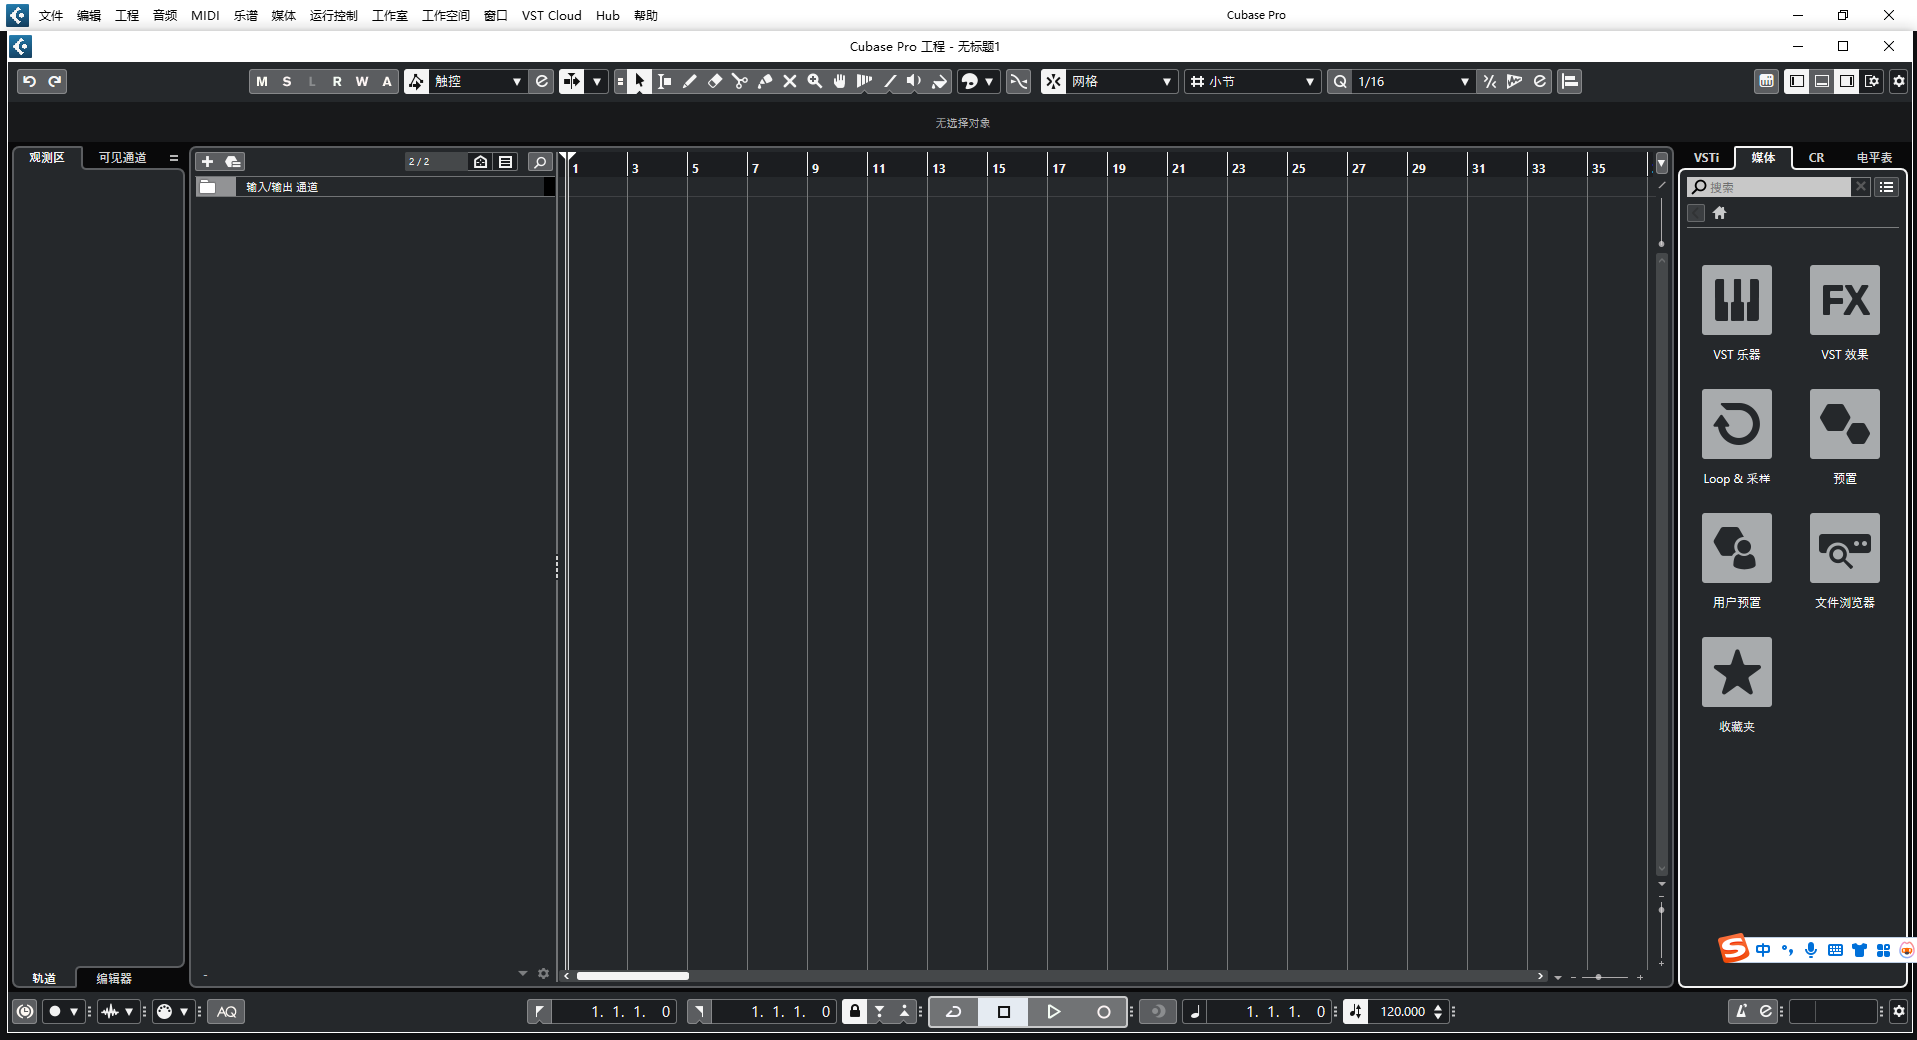Select the Draw pencil tool
The image size is (1917, 1040).
690,82
